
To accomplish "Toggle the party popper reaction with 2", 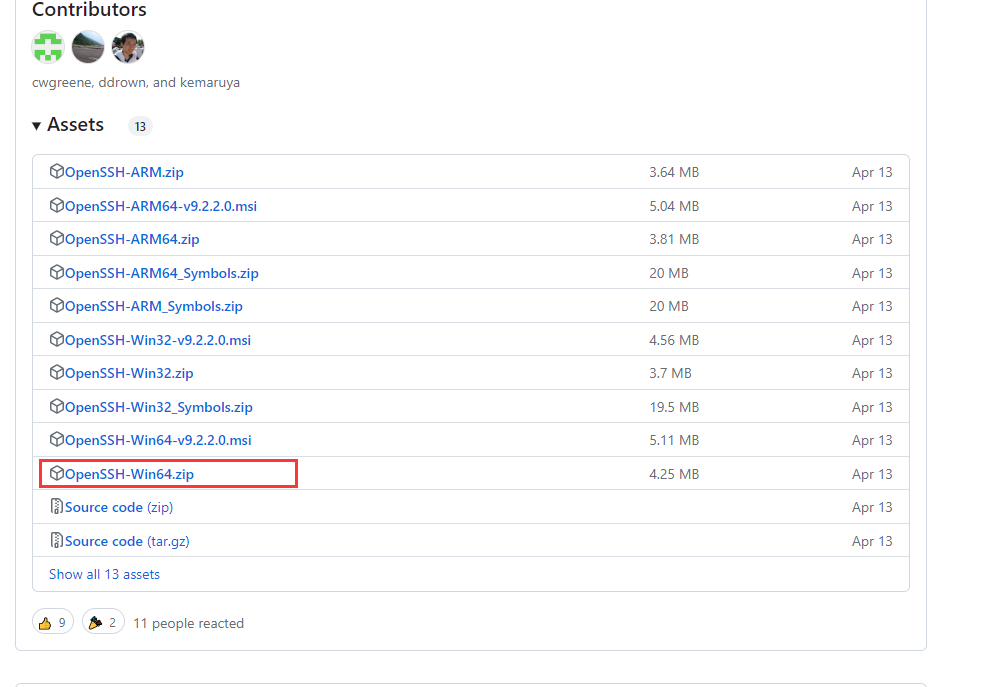I will pyautogui.click(x=103, y=622).
